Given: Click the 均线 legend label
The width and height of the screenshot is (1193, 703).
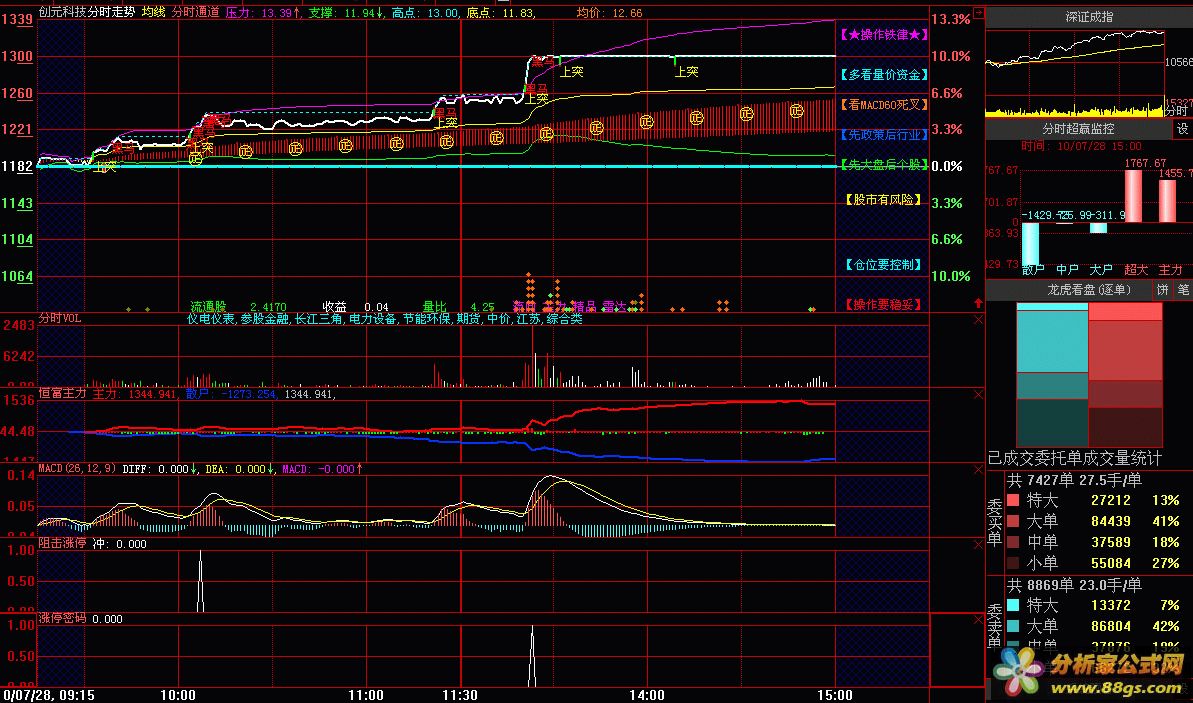Looking at the screenshot, I should click(153, 12).
